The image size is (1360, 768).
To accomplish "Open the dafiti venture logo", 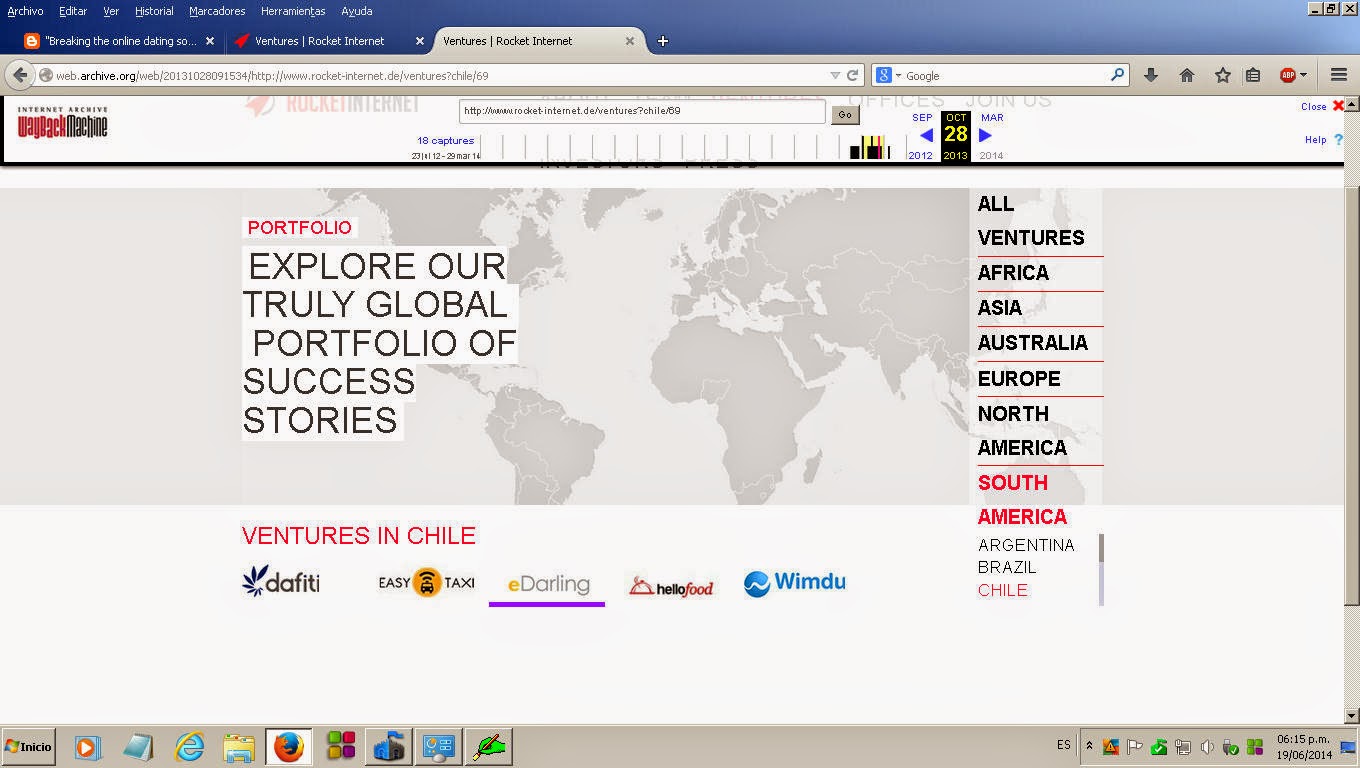I will [281, 581].
